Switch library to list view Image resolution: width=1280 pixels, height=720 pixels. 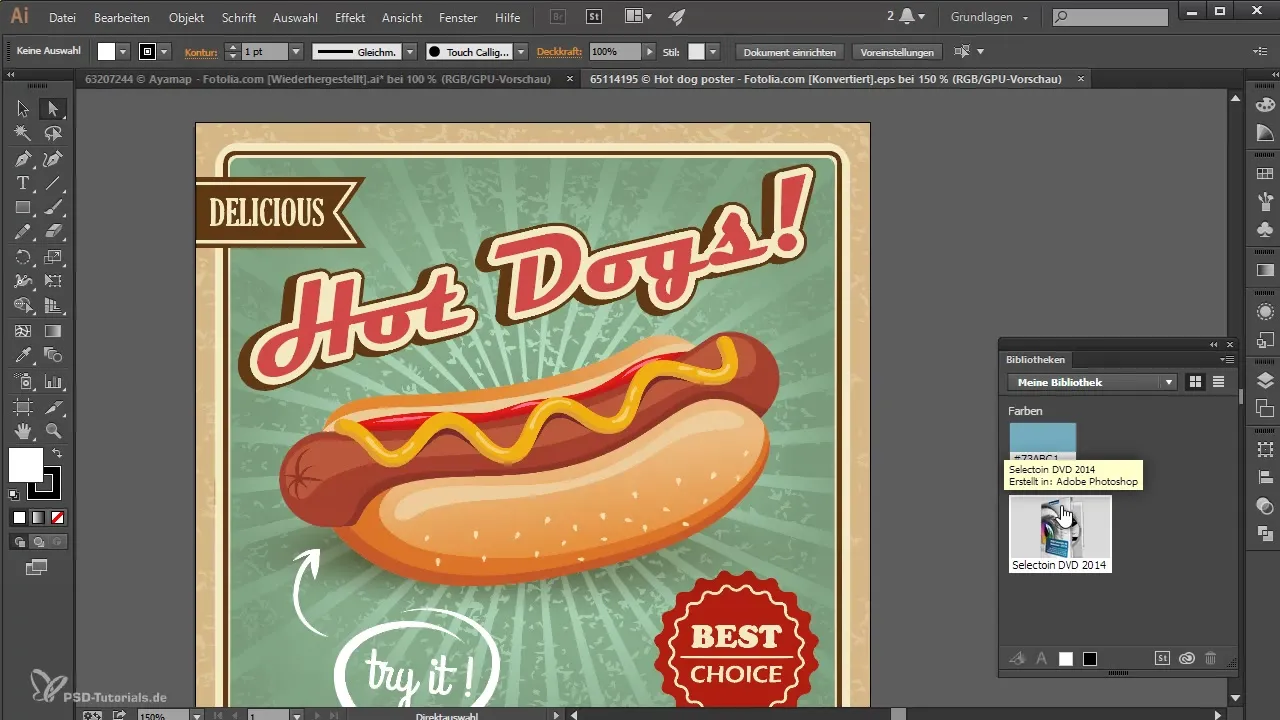(1218, 382)
